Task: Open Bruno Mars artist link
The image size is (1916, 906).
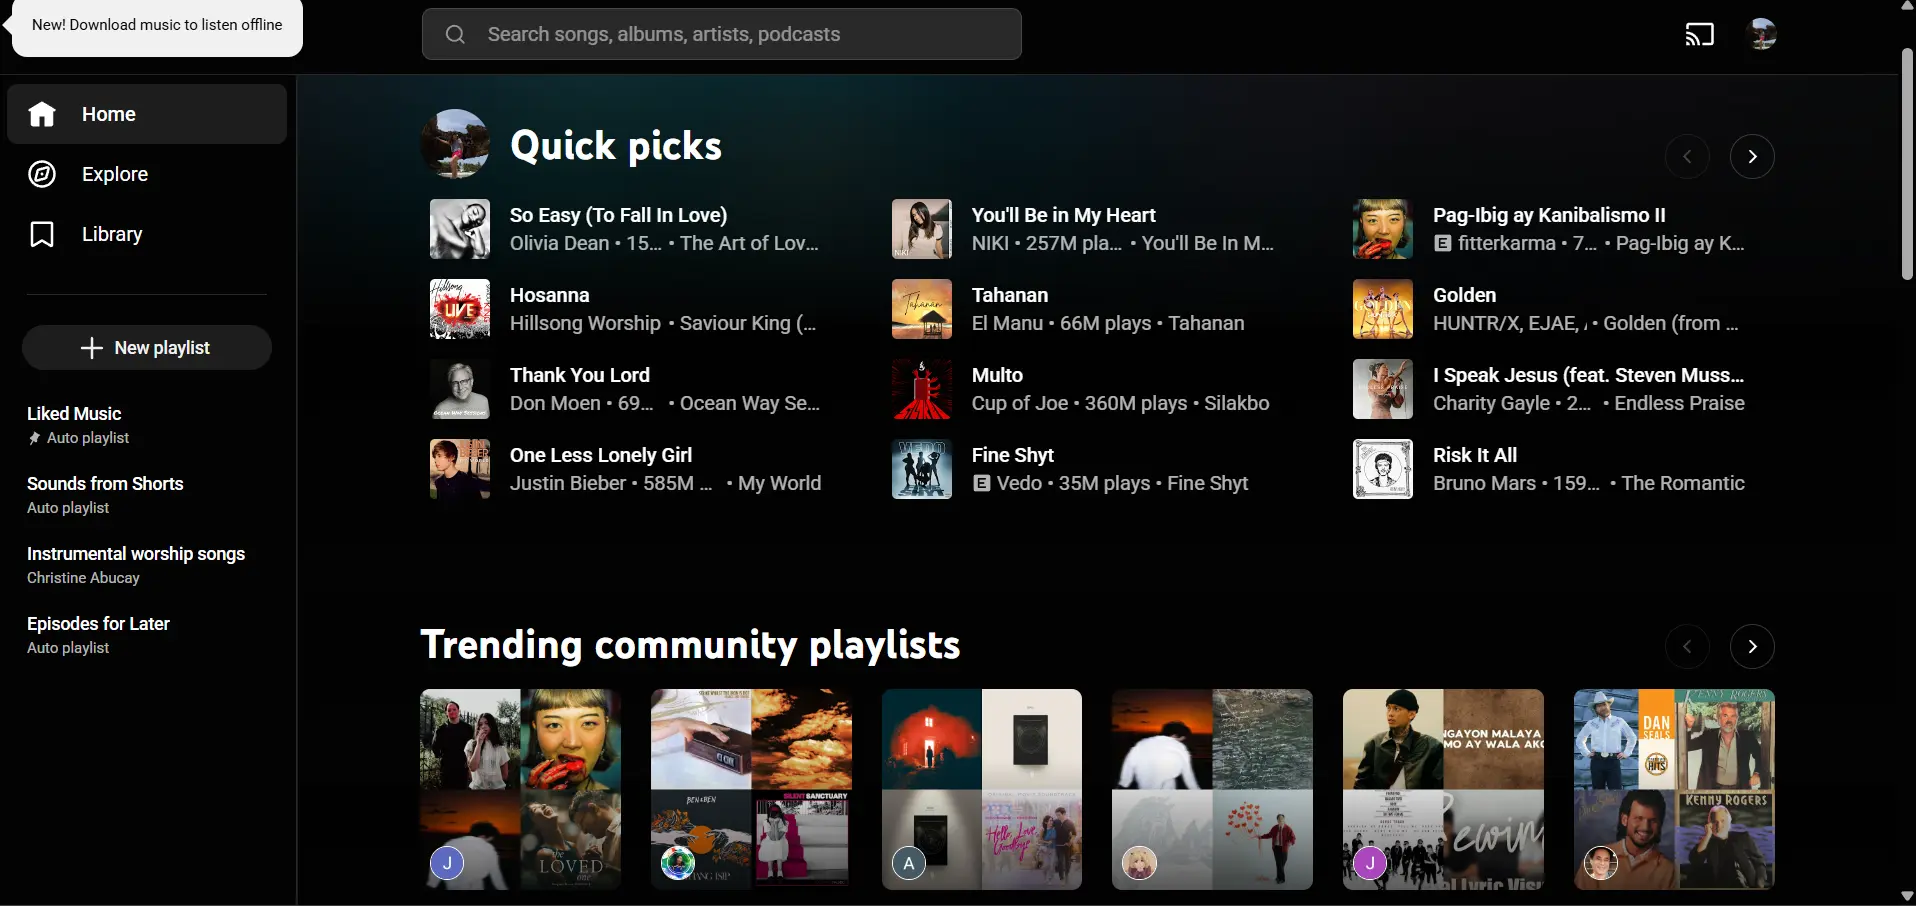Action: (x=1484, y=483)
